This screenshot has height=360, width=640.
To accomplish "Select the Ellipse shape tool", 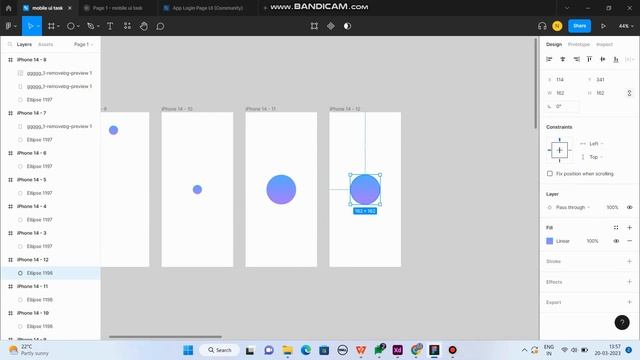I will point(71,26).
